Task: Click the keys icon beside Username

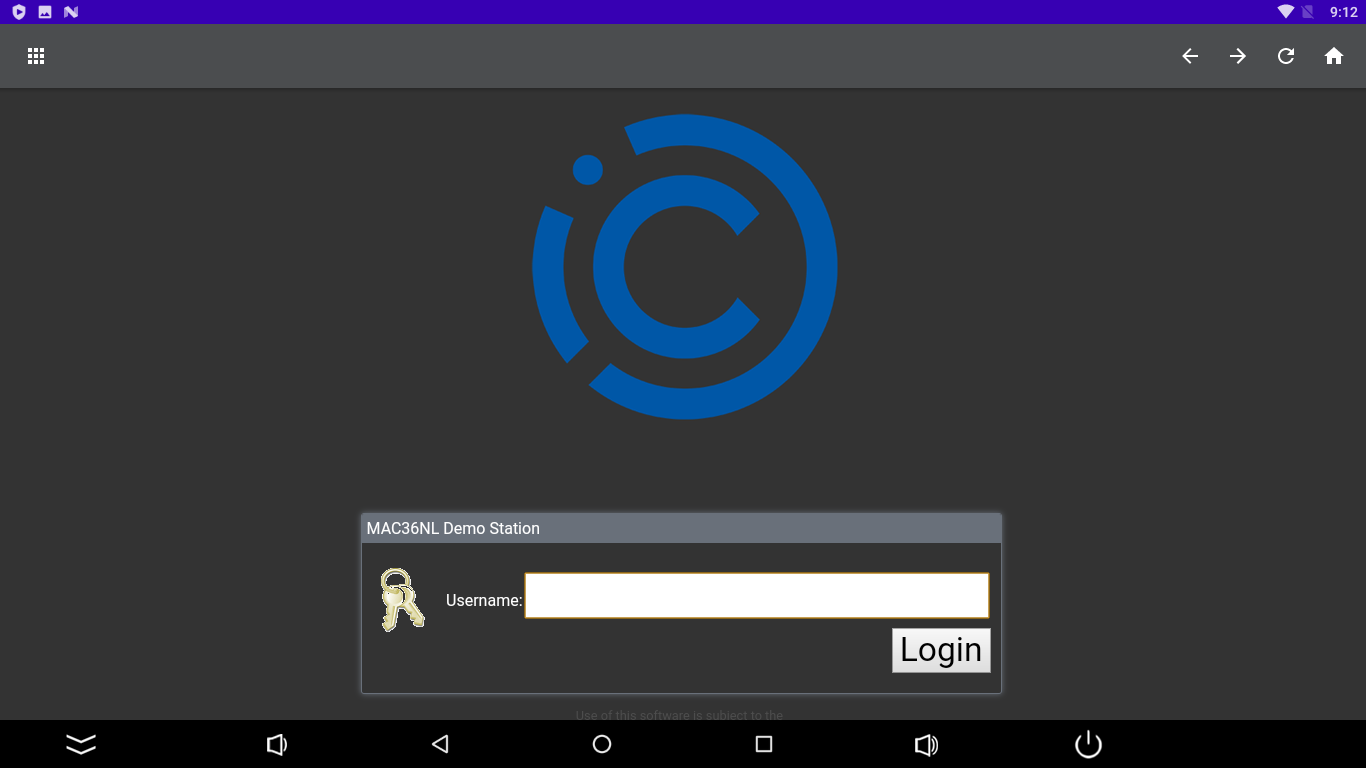Action: (402, 600)
